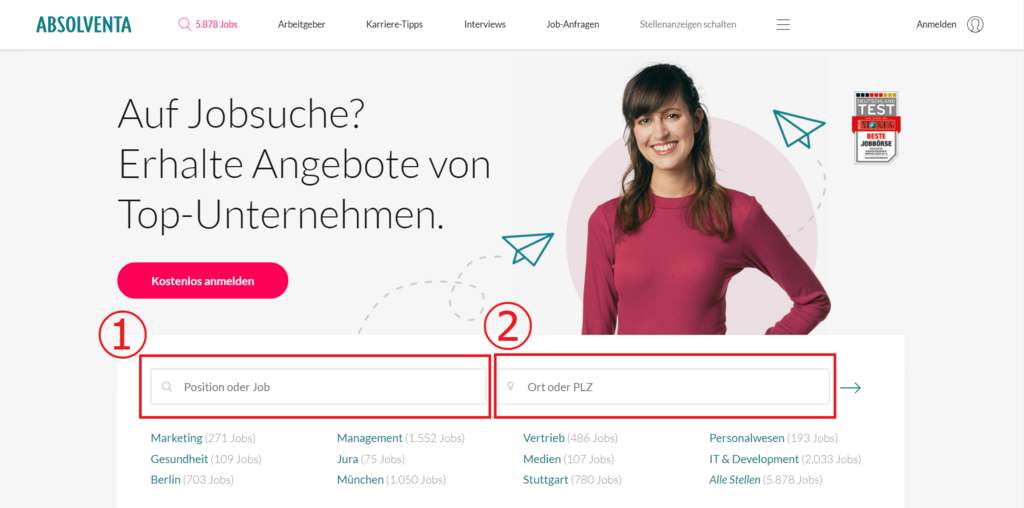Click Stellenanzeigen schalten link

(688, 25)
